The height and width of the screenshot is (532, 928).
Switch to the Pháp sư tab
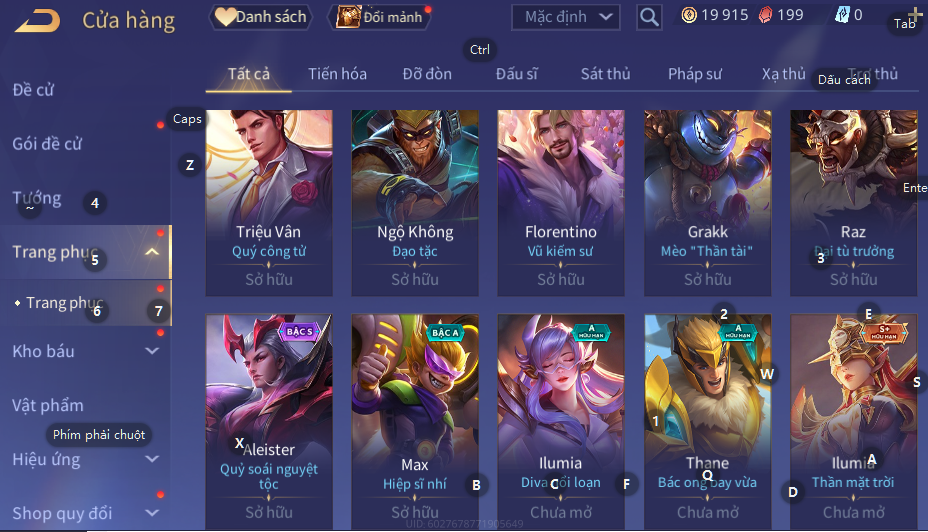695,74
